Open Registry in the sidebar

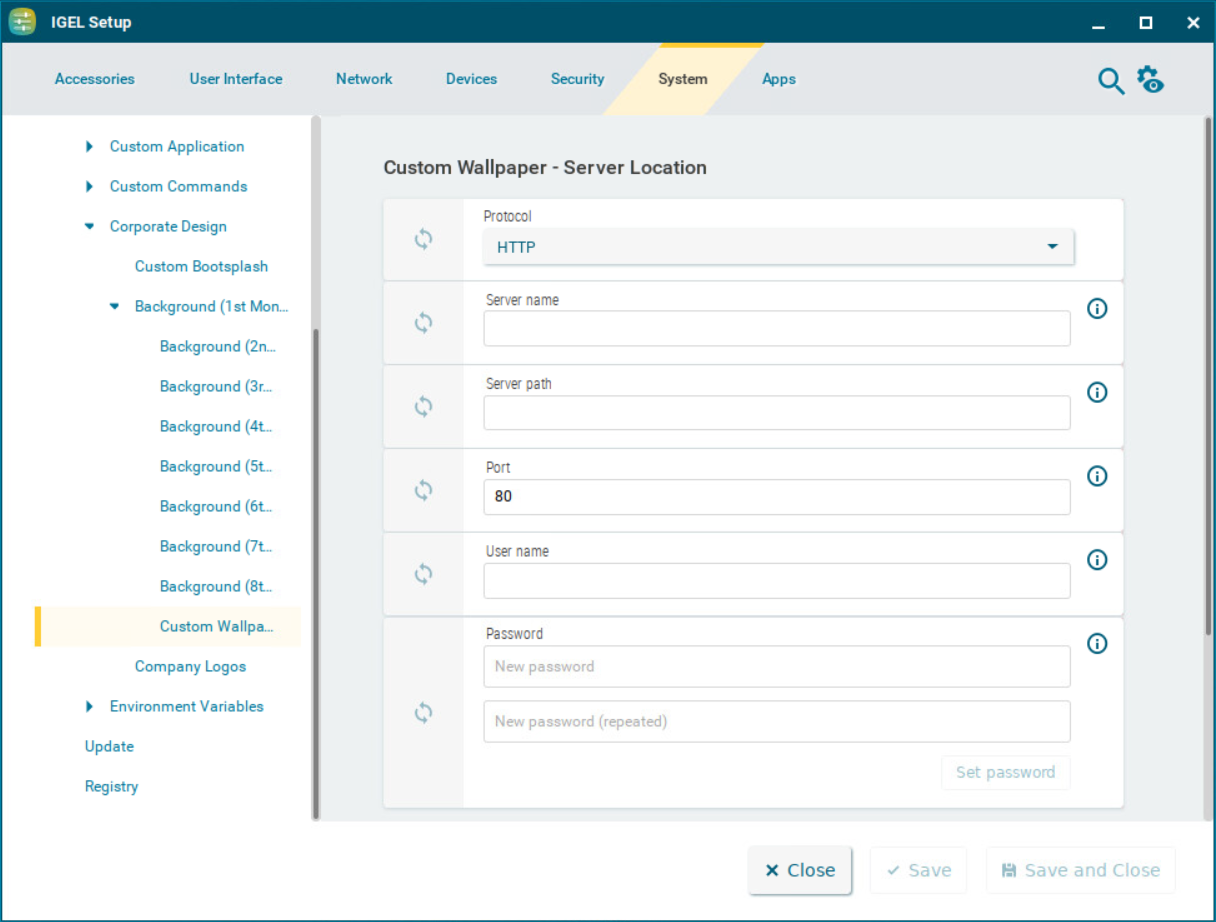(111, 787)
